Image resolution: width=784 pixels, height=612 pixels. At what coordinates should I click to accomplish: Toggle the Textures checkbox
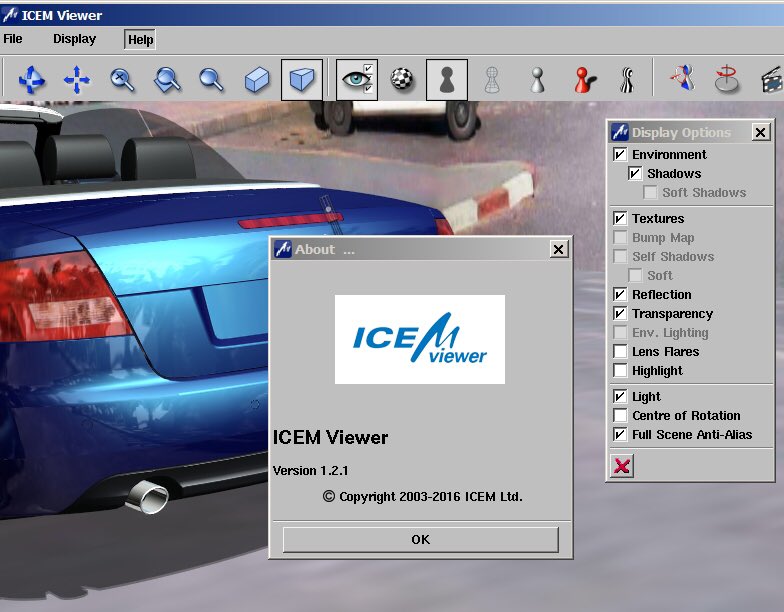pos(620,218)
